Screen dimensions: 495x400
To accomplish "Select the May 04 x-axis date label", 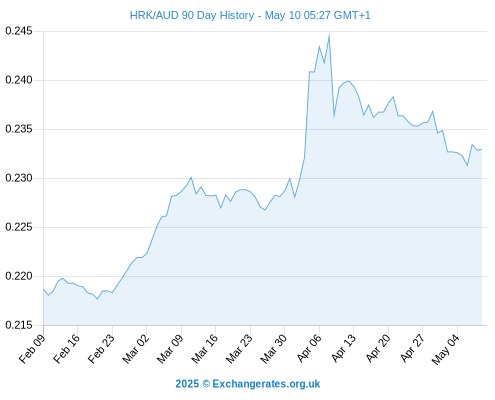I will 446,349.
